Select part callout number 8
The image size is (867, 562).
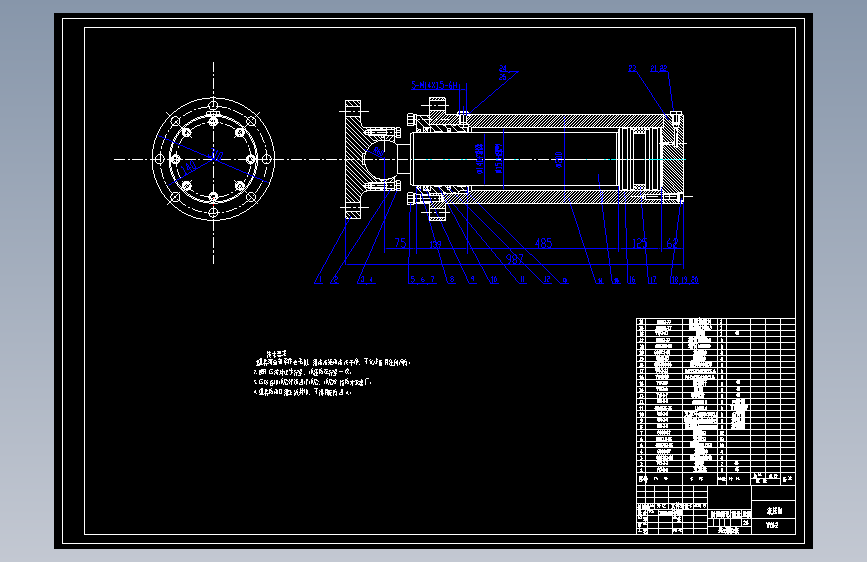coord(452,280)
